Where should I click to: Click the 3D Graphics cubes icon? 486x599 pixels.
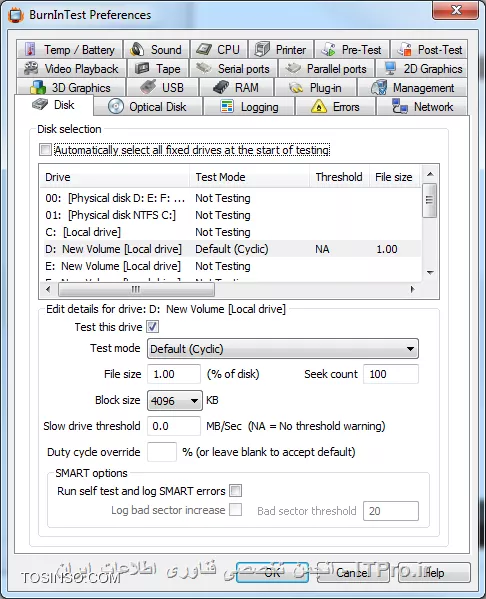pyautogui.click(x=38, y=87)
